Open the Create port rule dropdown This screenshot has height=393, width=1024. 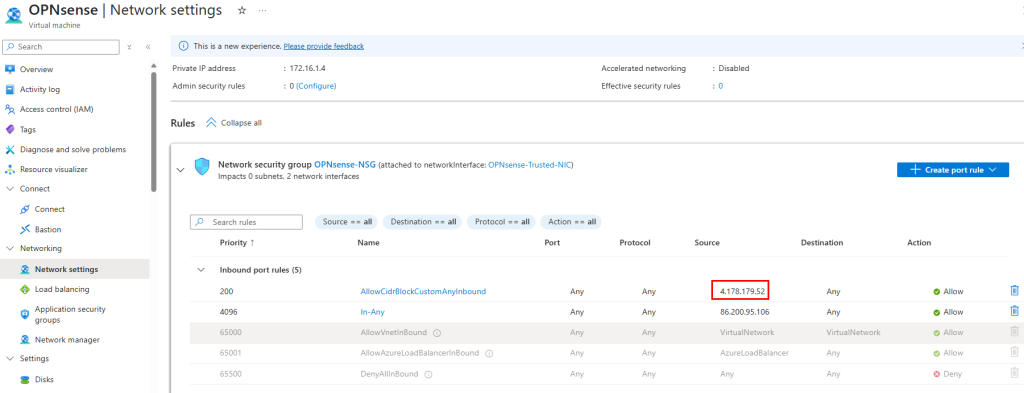coord(952,170)
